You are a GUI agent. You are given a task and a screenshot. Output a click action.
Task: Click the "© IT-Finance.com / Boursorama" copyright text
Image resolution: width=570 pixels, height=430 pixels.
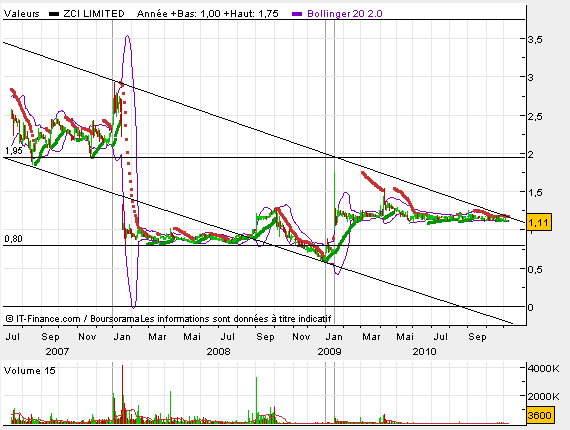point(73,319)
